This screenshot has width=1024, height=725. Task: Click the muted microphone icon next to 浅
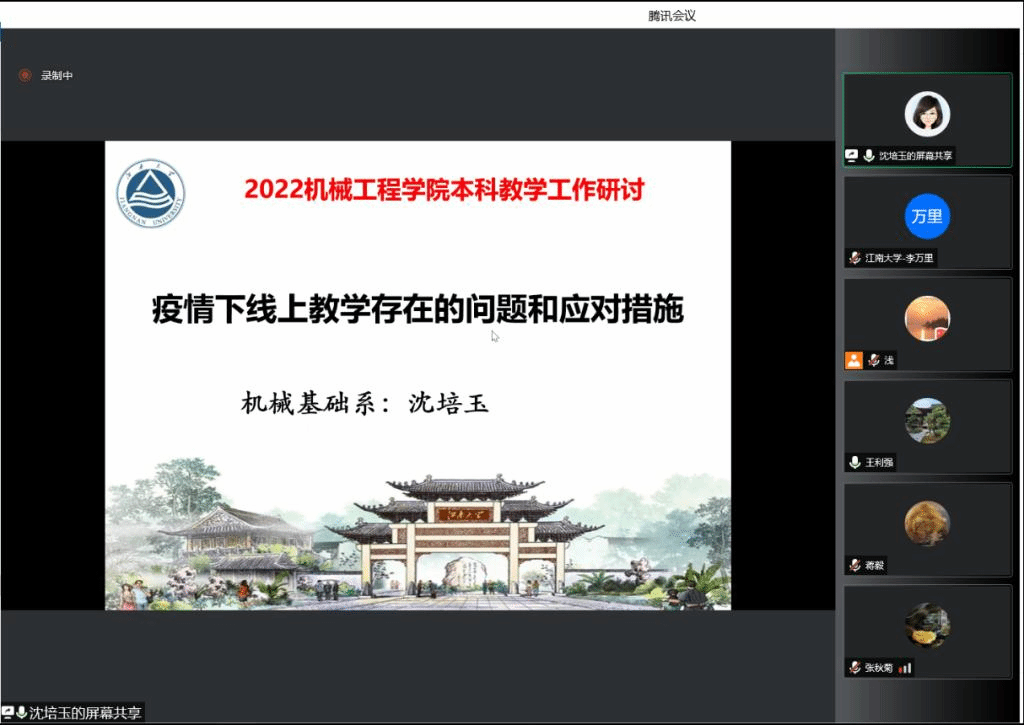coord(874,360)
